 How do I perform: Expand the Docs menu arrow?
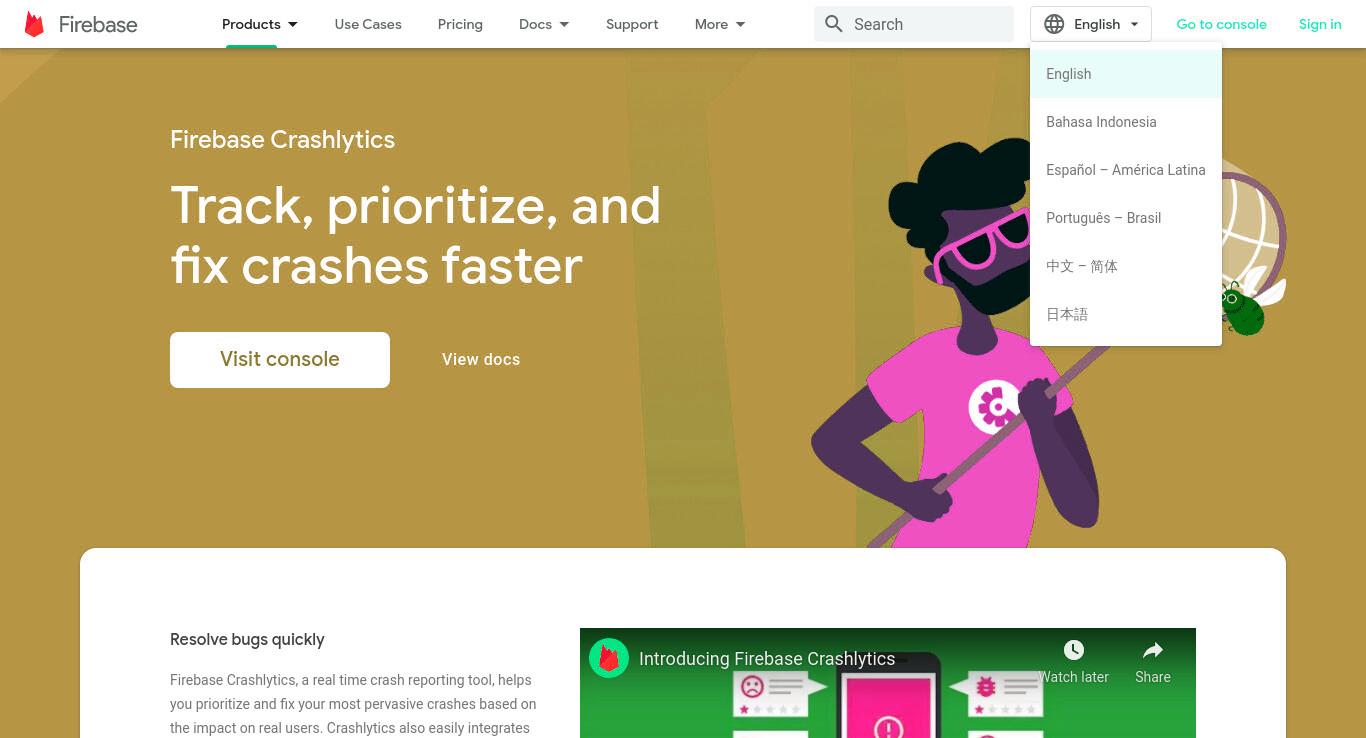click(x=564, y=24)
